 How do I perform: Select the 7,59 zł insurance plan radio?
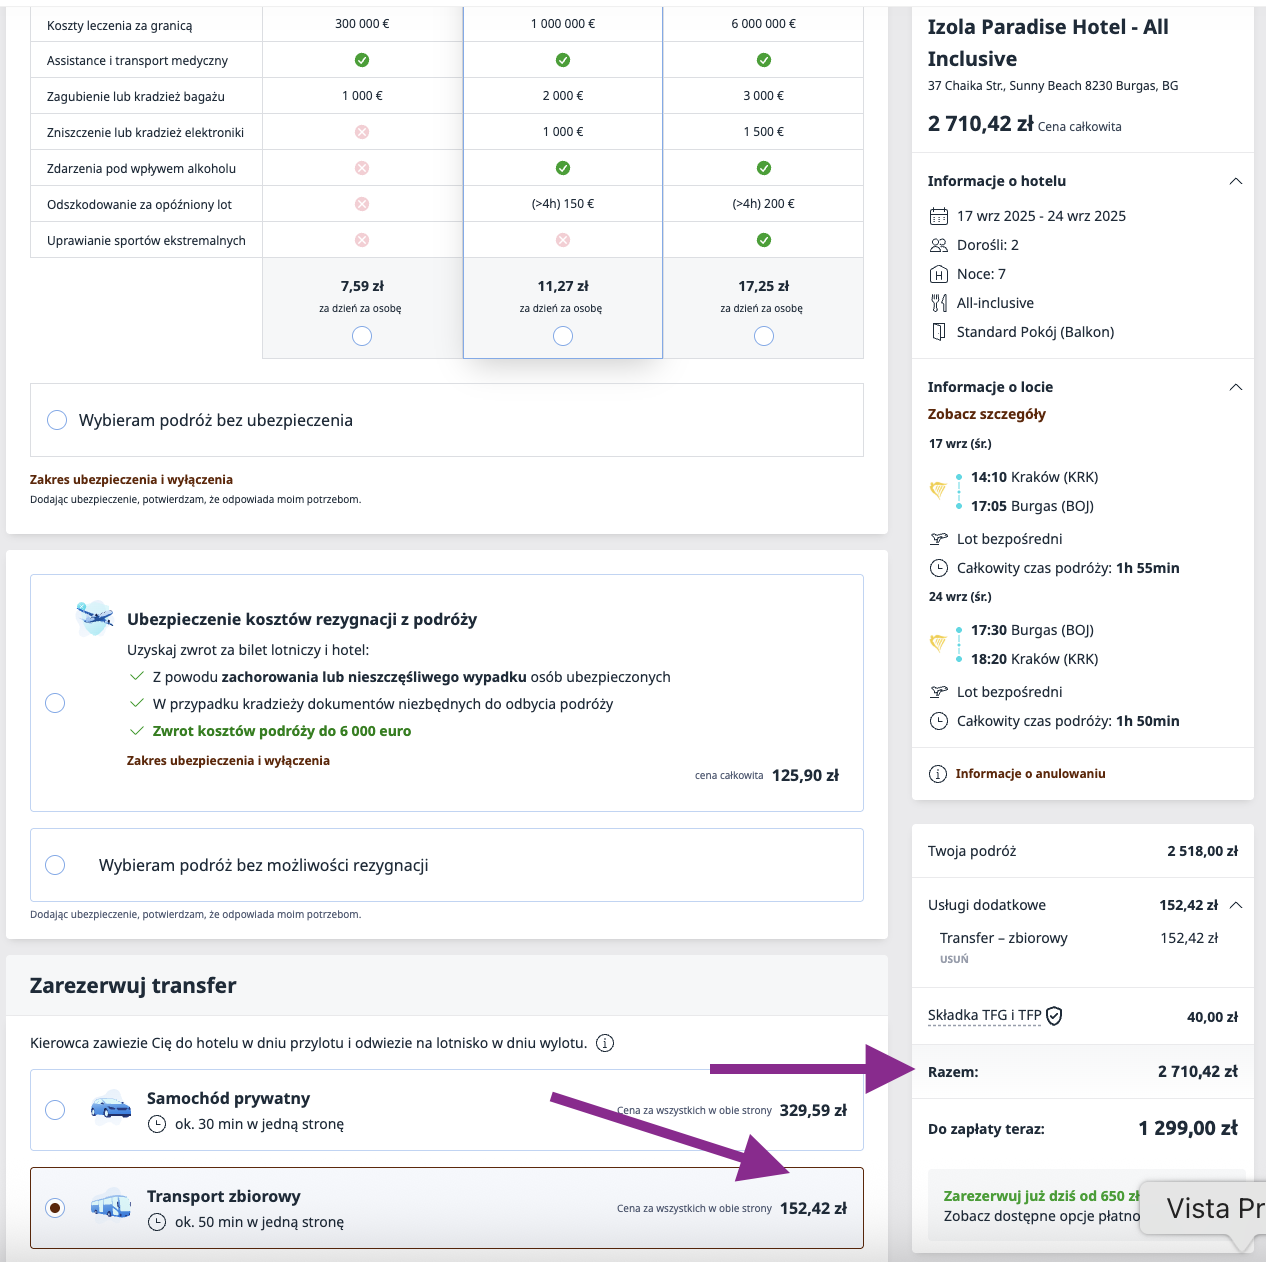(x=362, y=336)
